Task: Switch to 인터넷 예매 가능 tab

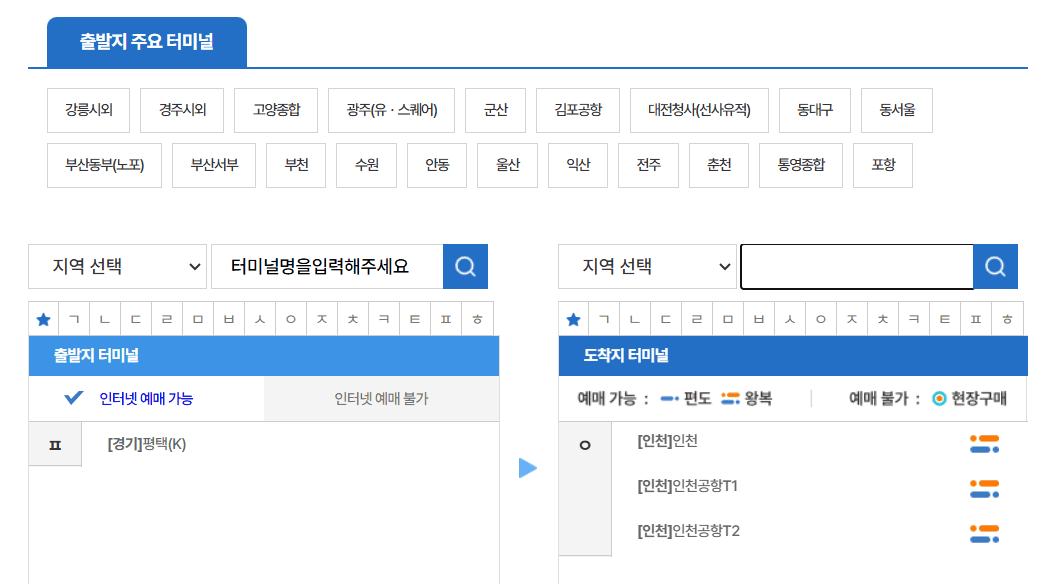Action: coord(146,399)
